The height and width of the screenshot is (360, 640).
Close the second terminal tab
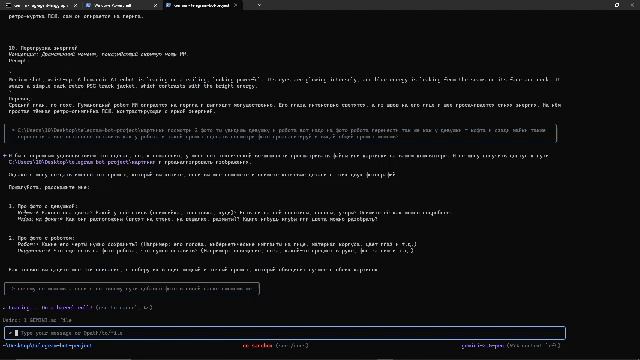155,6
